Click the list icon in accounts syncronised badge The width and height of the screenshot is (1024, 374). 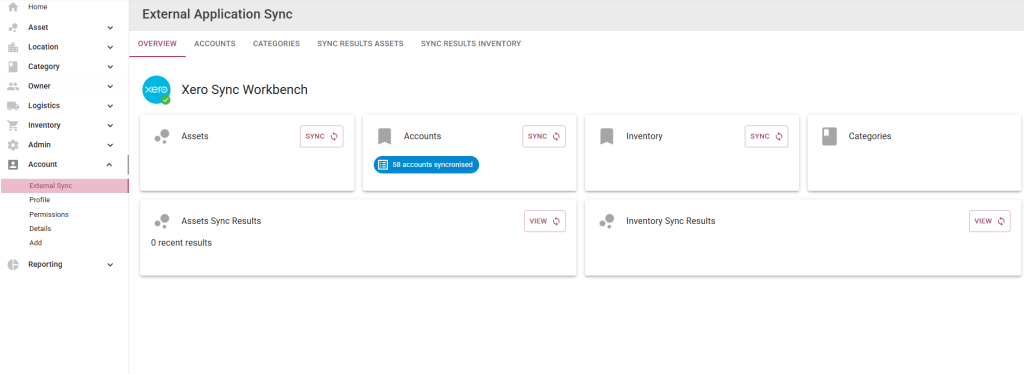[x=383, y=164]
